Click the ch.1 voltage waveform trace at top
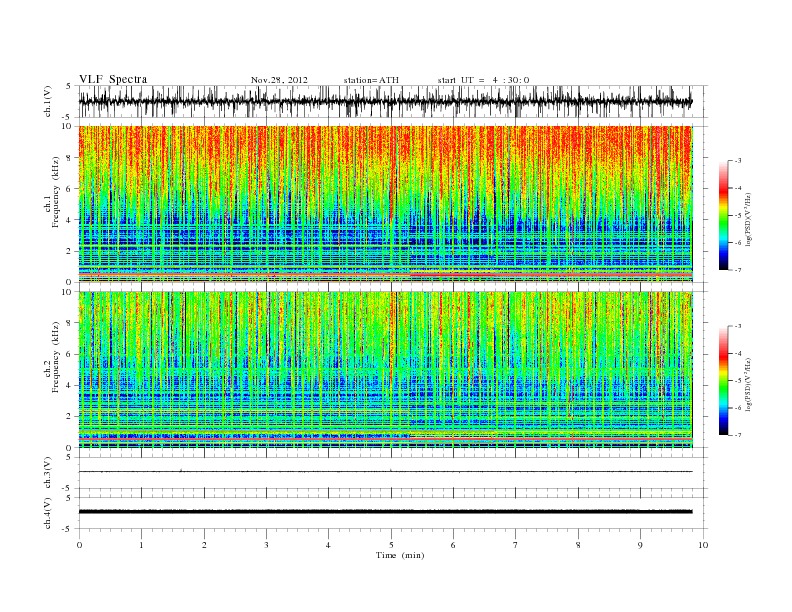This screenshot has width=792, height=612. click(x=385, y=101)
